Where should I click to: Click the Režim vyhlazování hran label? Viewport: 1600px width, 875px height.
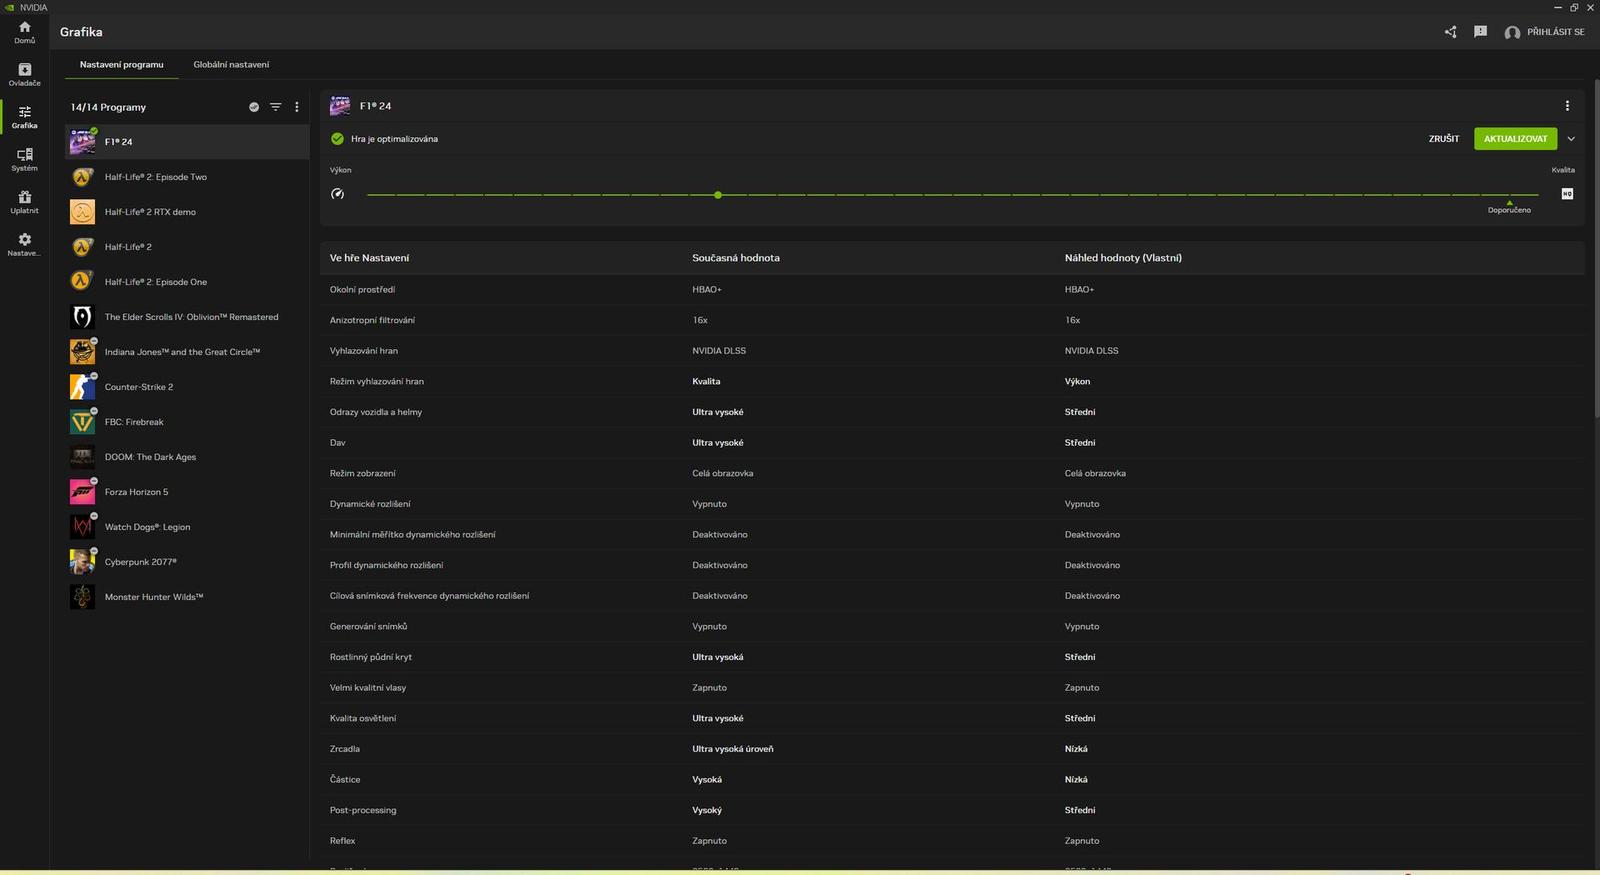click(377, 381)
